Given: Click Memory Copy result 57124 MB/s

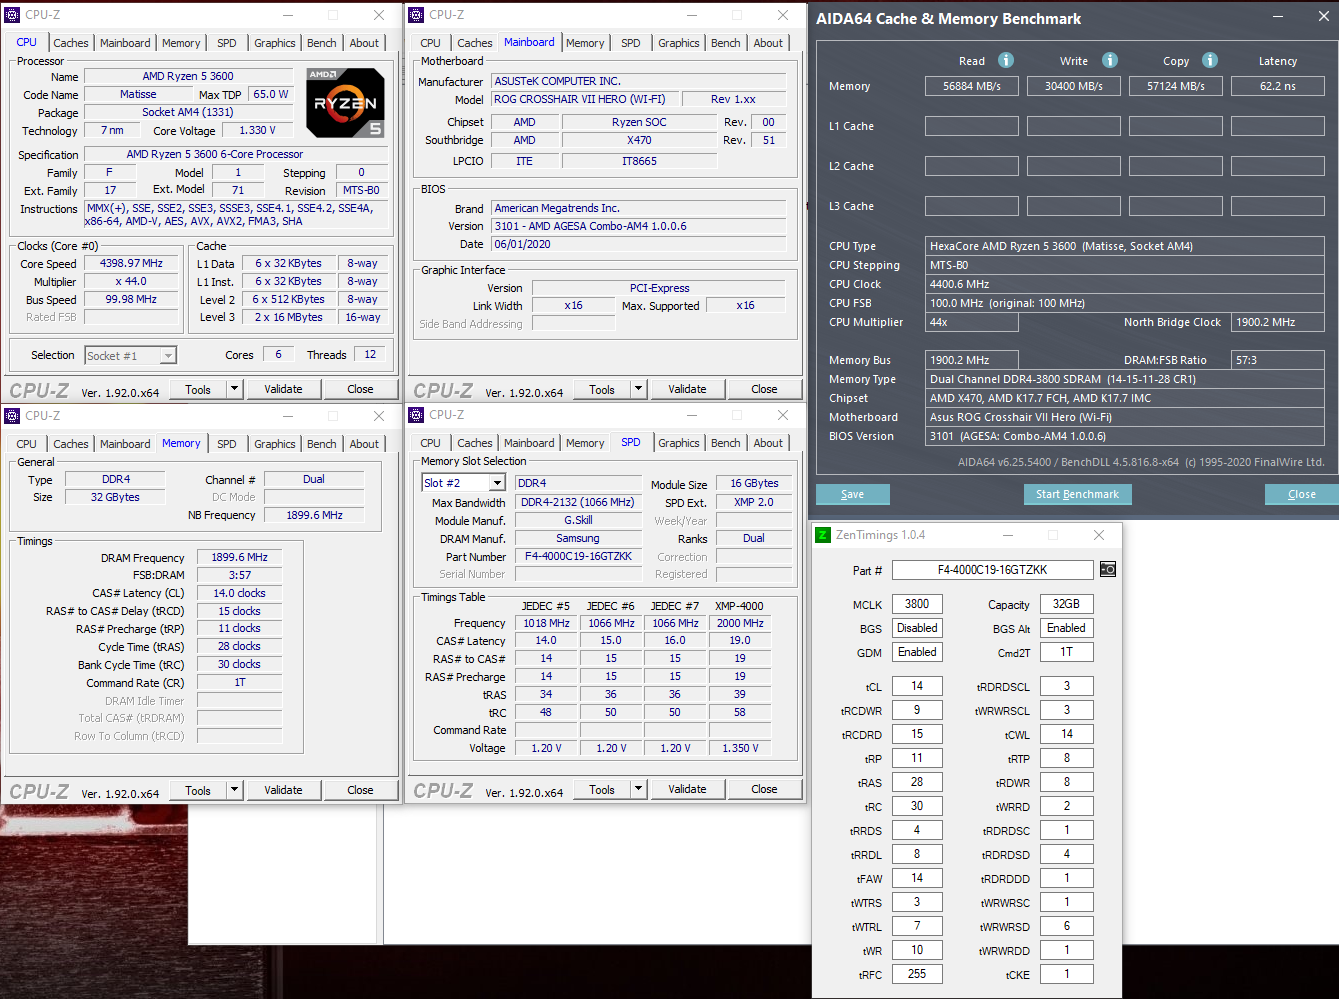Looking at the screenshot, I should pos(1176,86).
